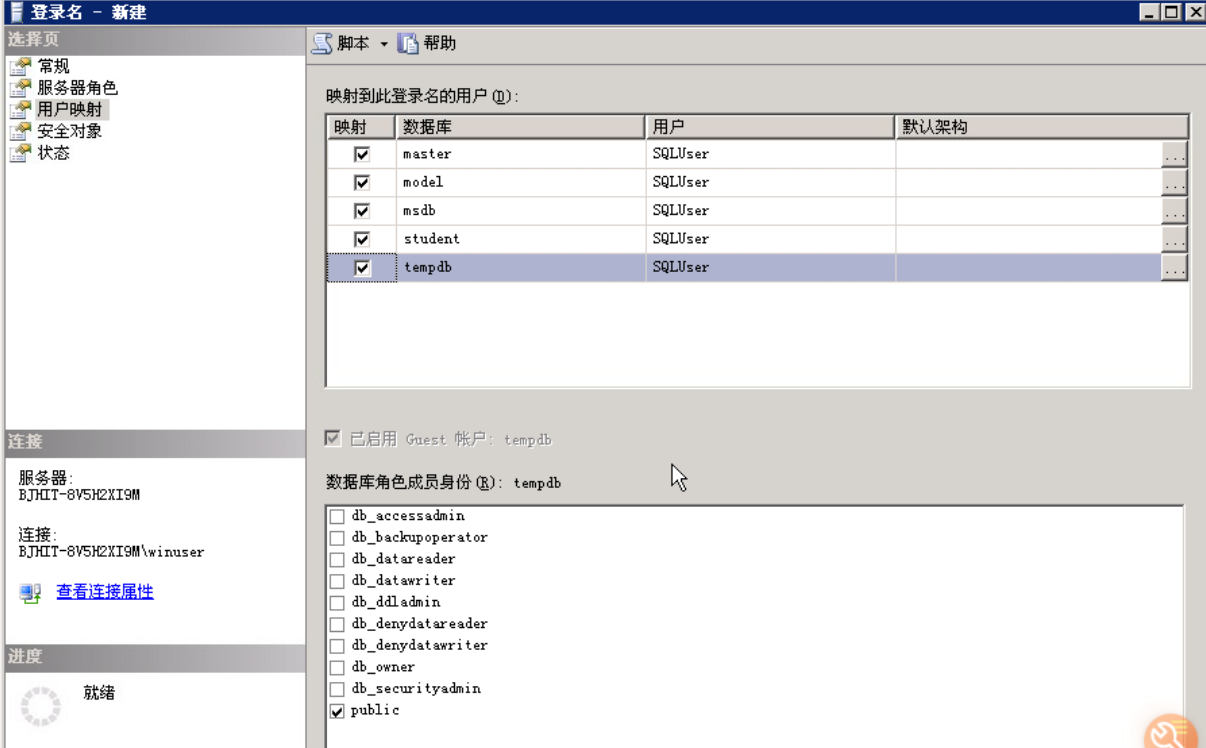The width and height of the screenshot is (1206, 748).
Task: Enable the db_datawriter role checkbox
Action: point(337,581)
